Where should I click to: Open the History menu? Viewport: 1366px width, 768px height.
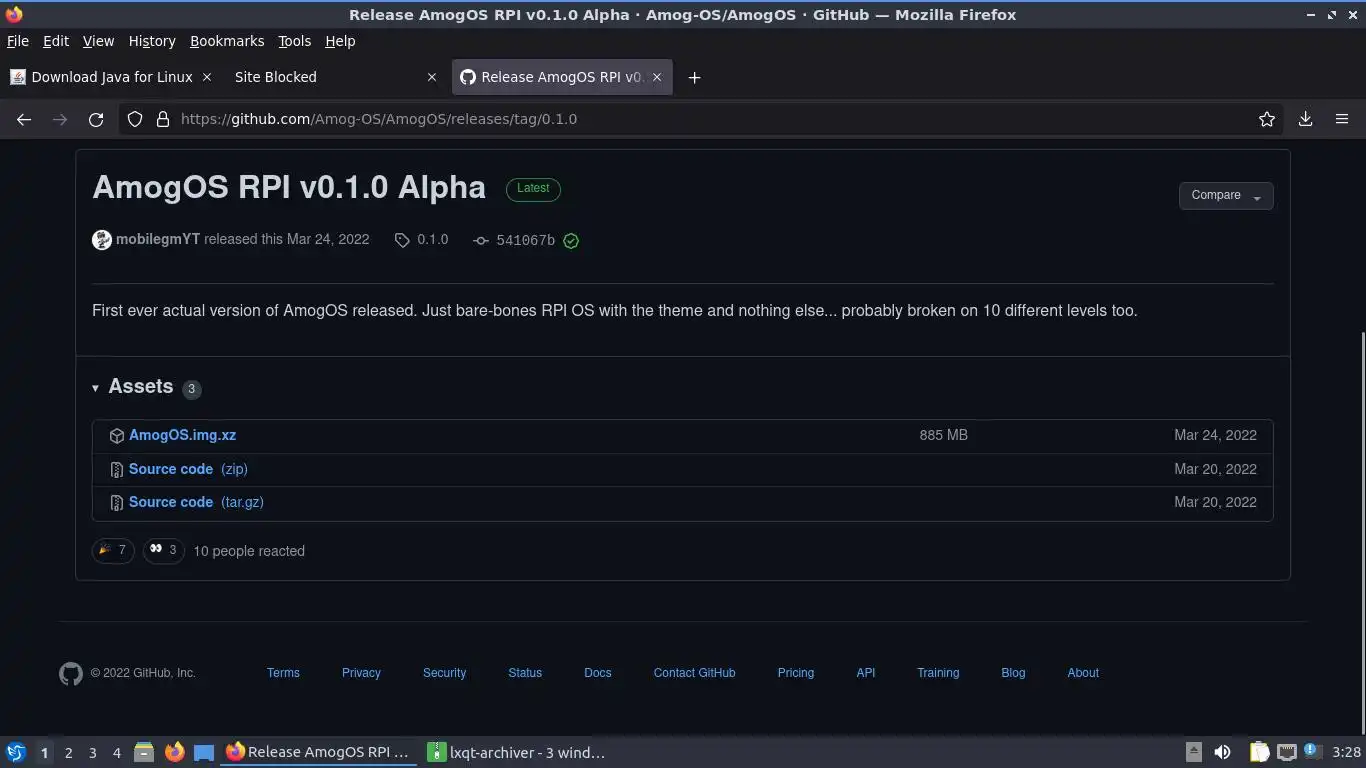click(152, 41)
